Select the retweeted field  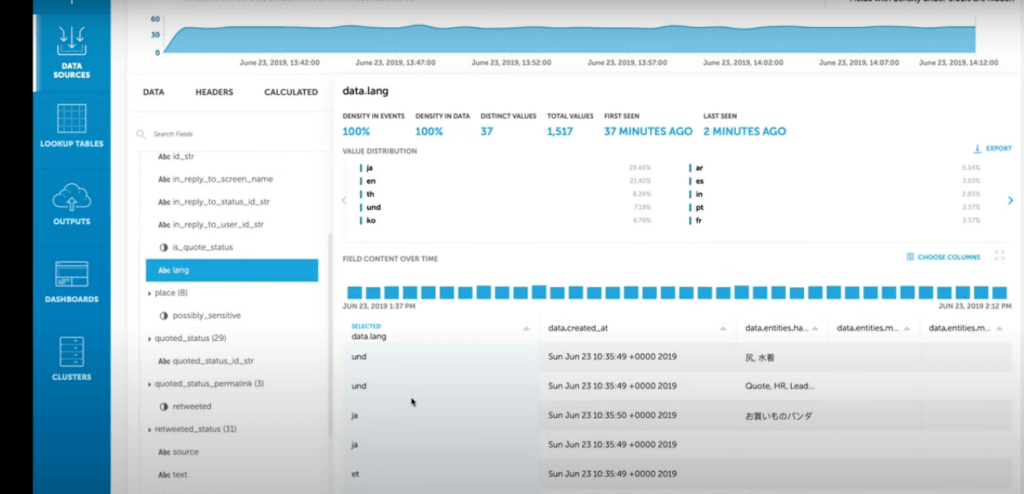(192, 406)
